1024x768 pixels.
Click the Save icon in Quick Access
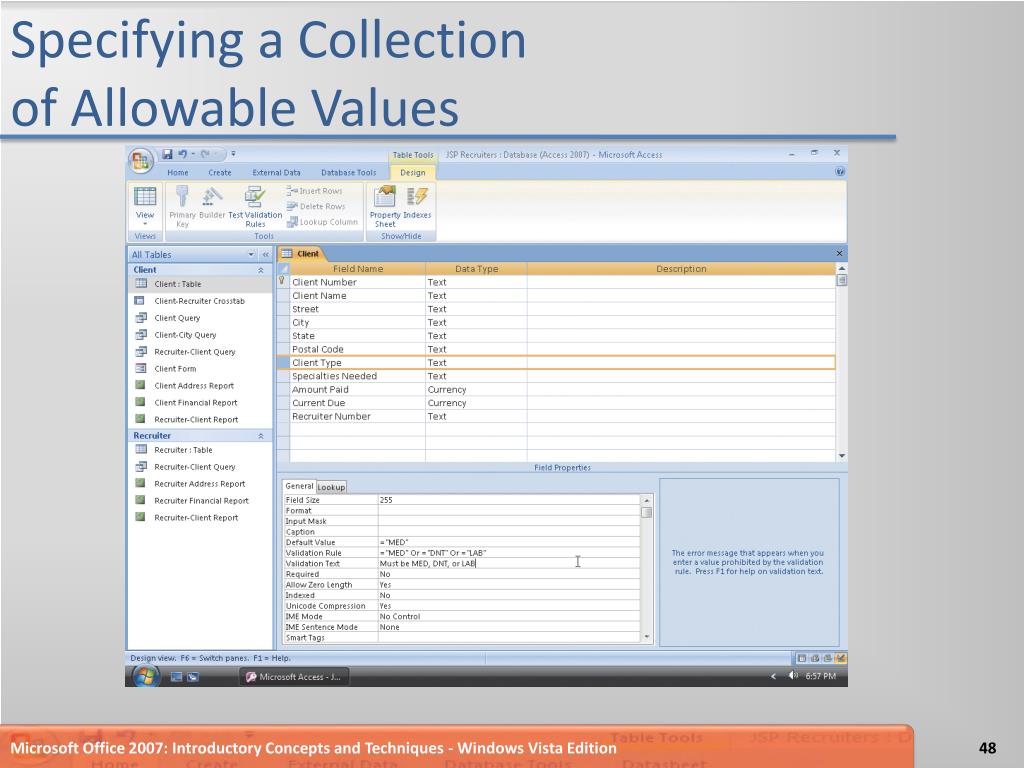pyautogui.click(x=168, y=154)
